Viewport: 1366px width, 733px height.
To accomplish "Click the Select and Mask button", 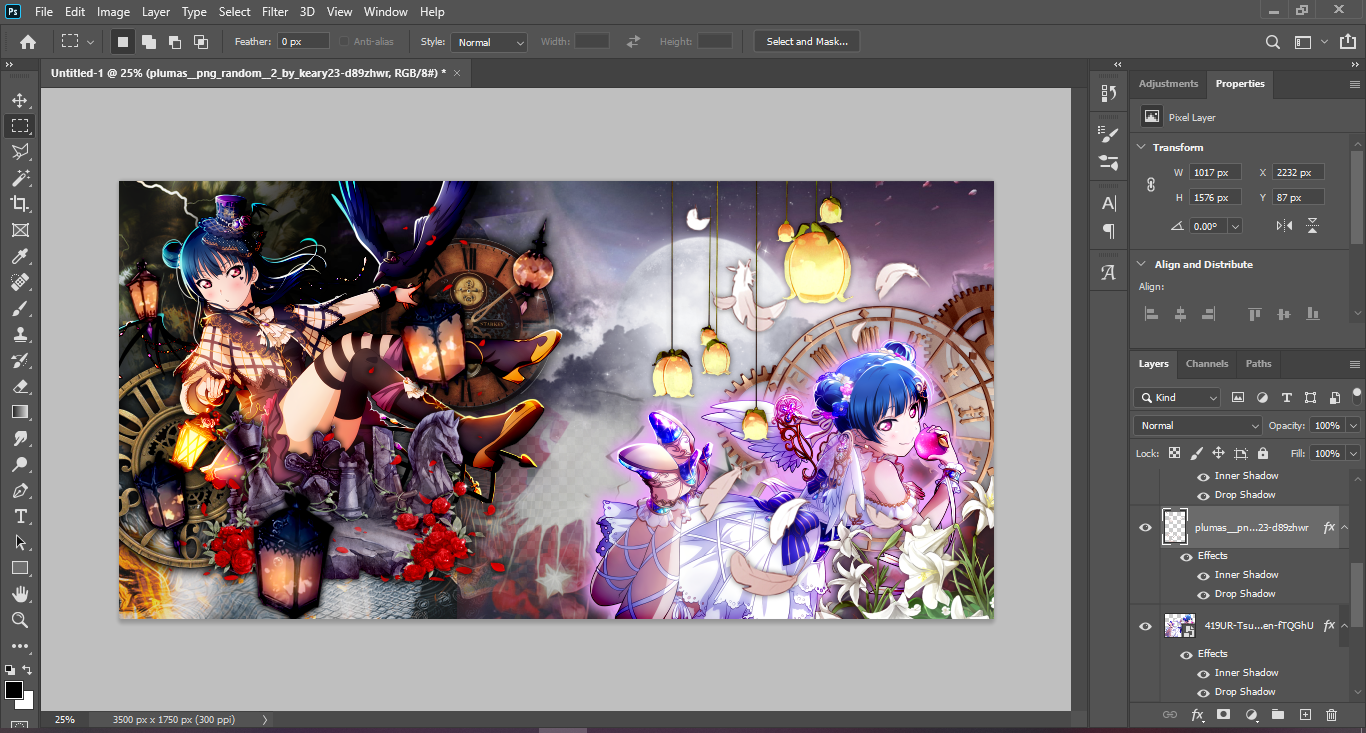I will point(807,42).
